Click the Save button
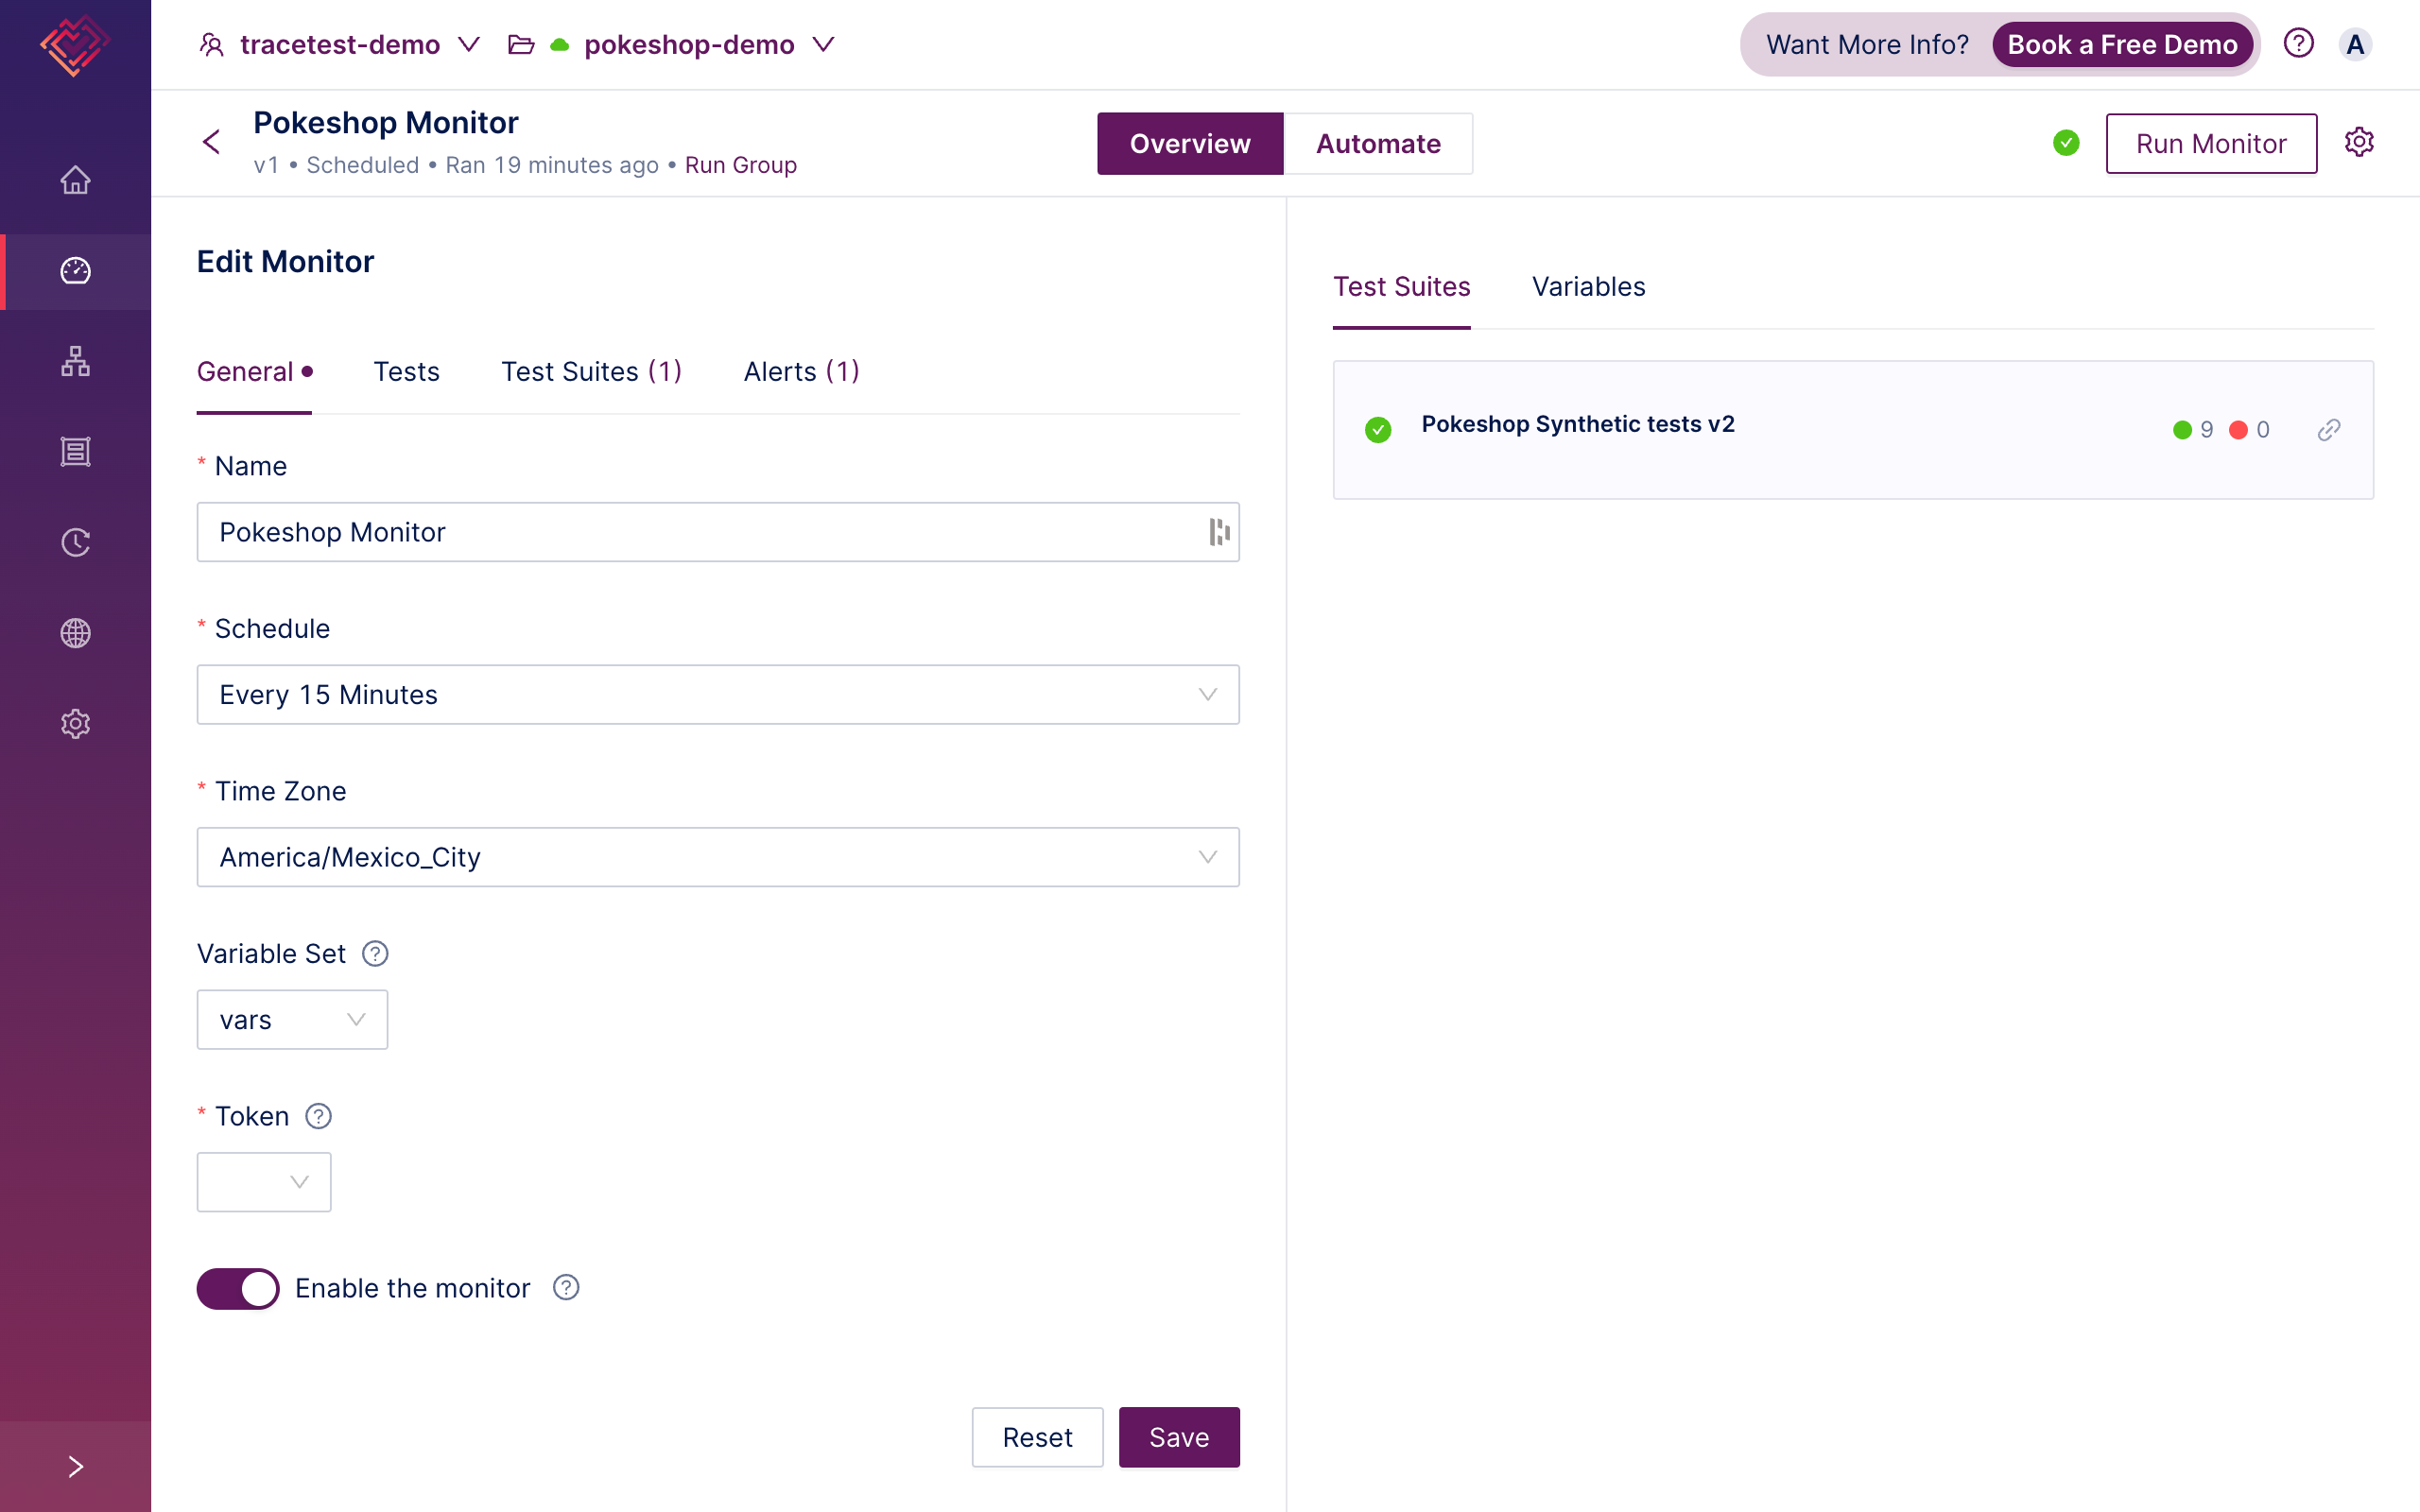 (x=1178, y=1437)
